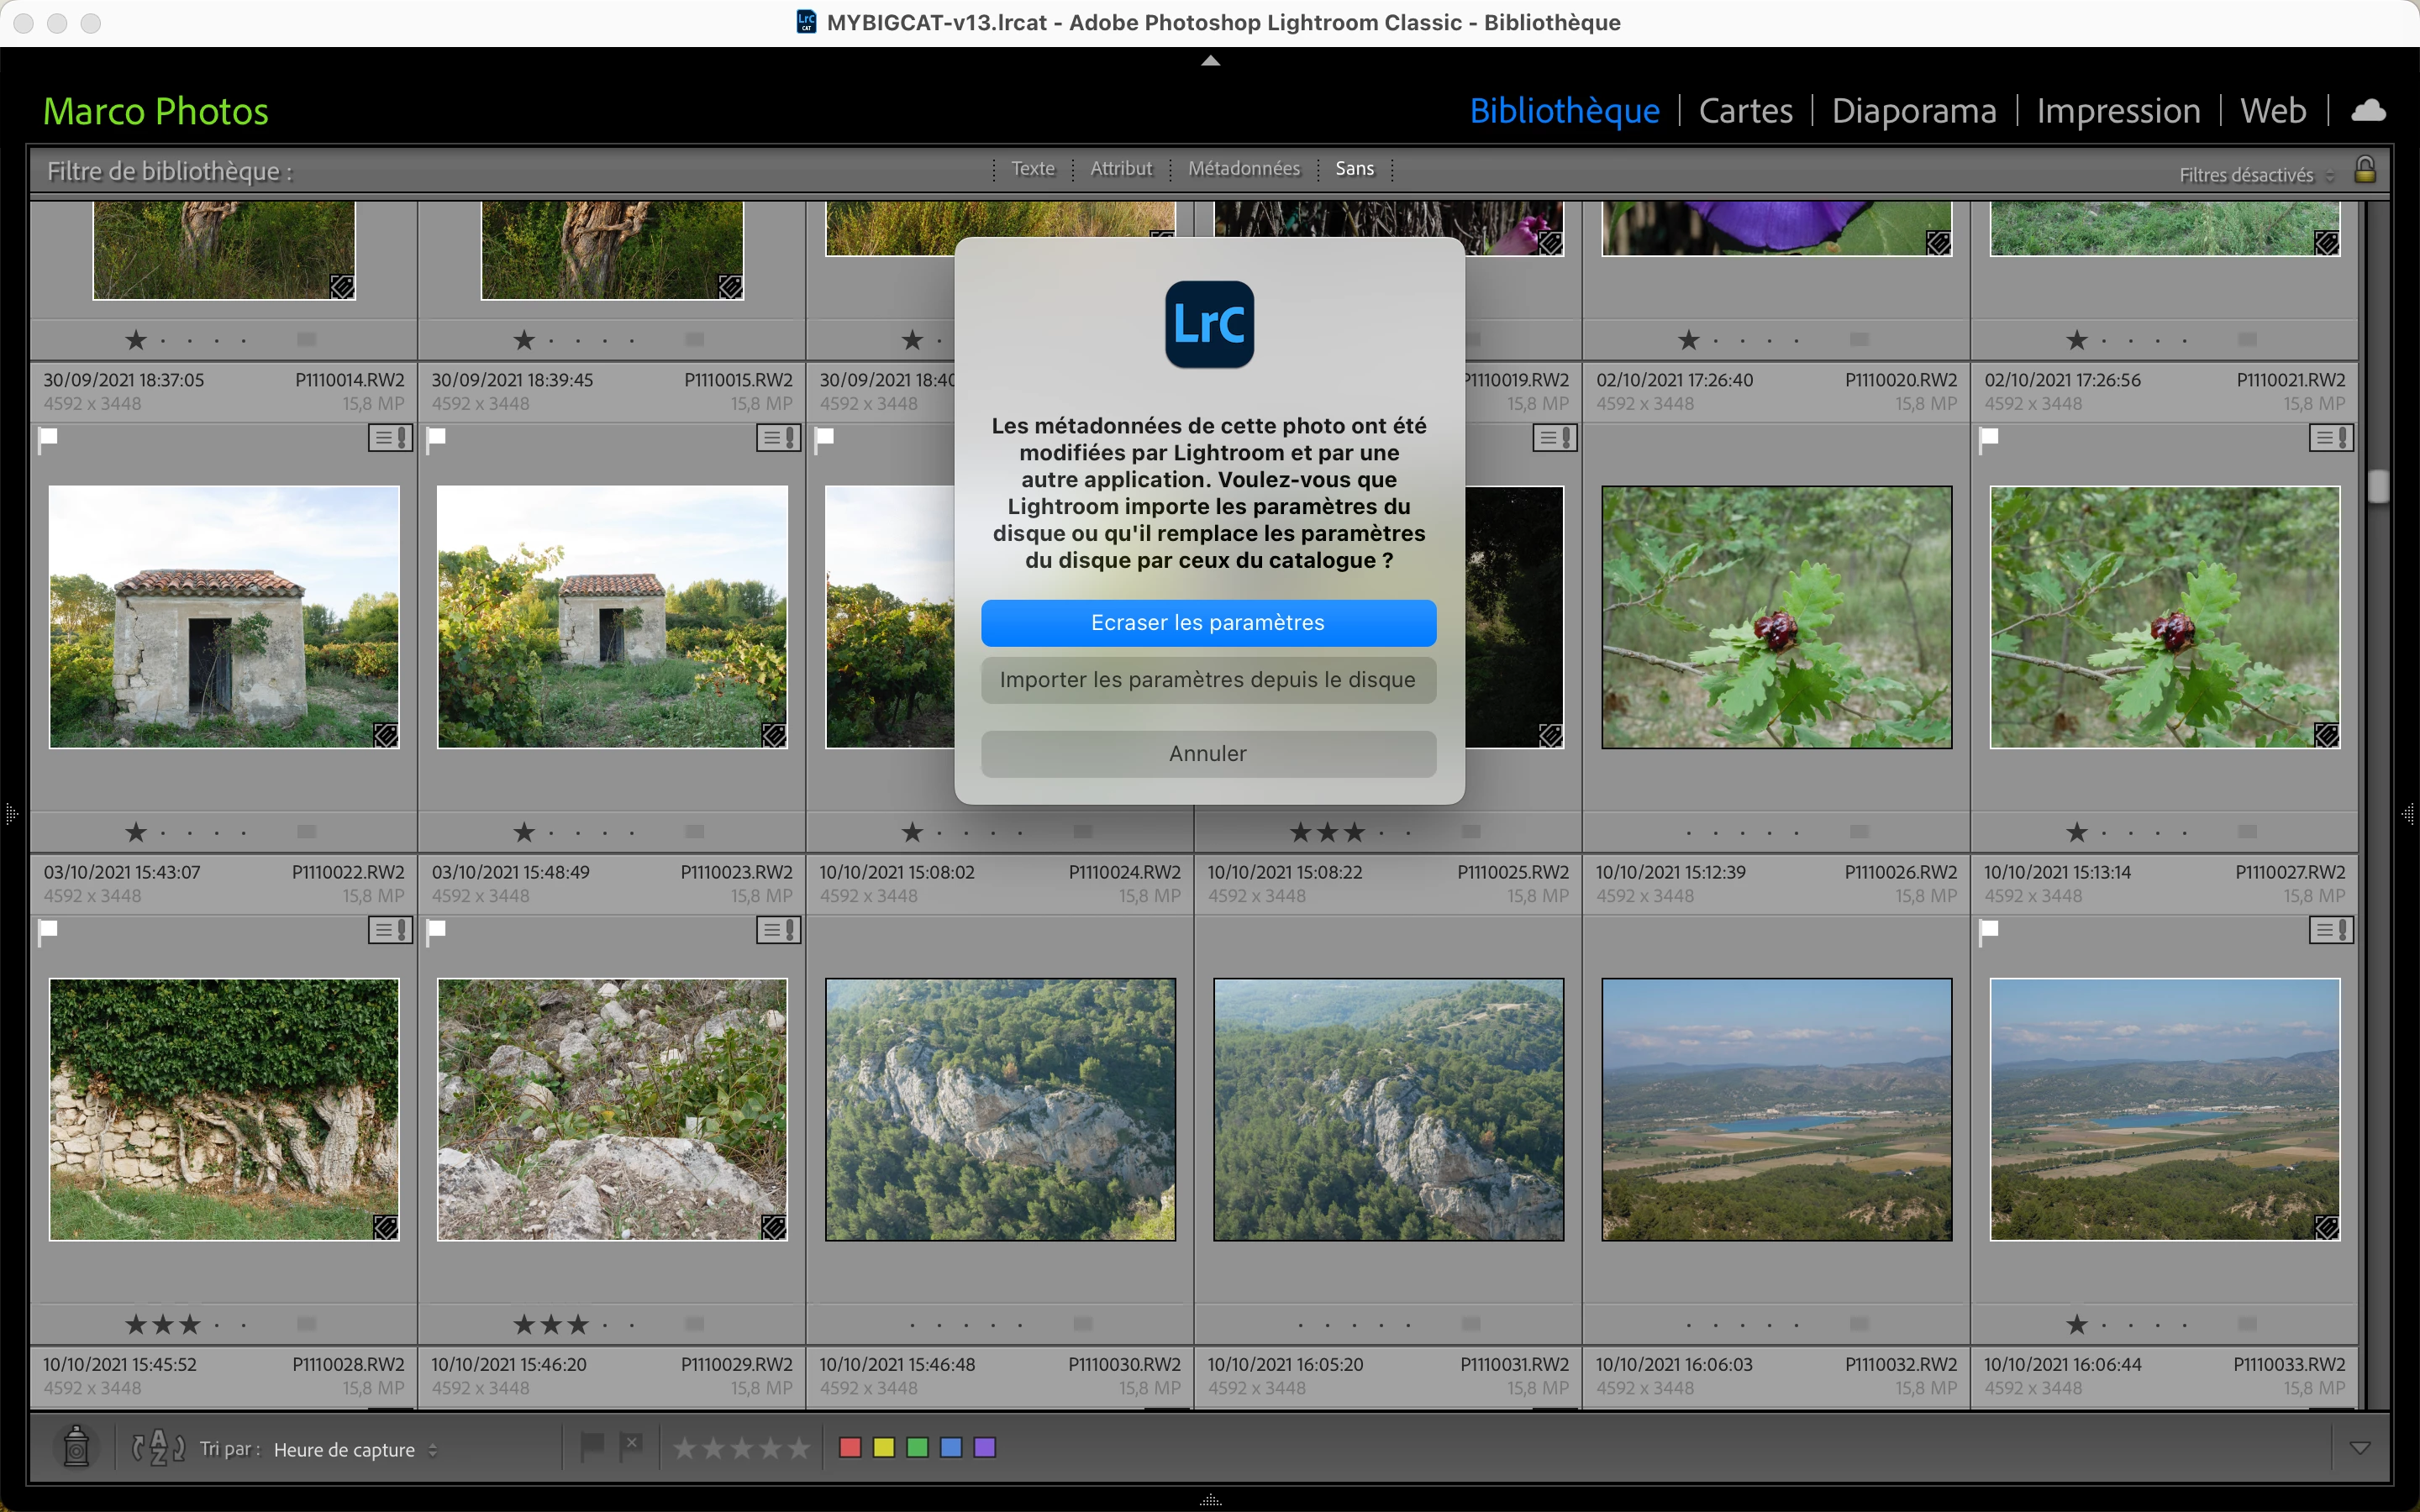The image size is (2420, 1512).
Task: Reverse sort direction with A-Z icon
Action: (158, 1447)
